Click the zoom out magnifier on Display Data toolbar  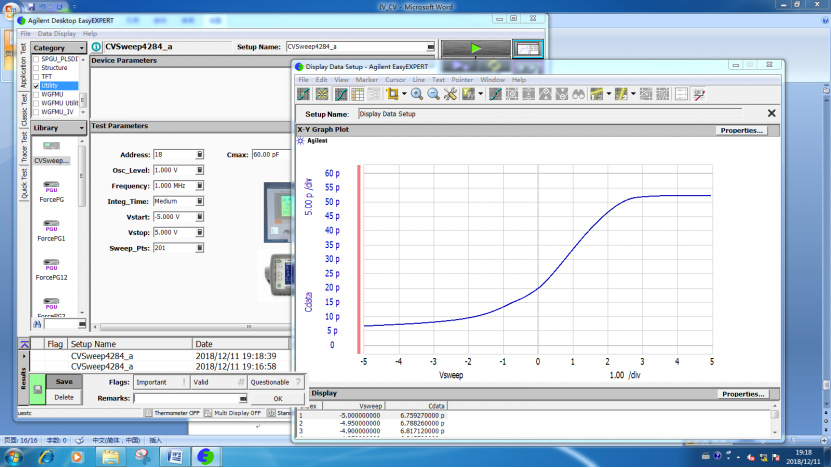(x=434, y=94)
